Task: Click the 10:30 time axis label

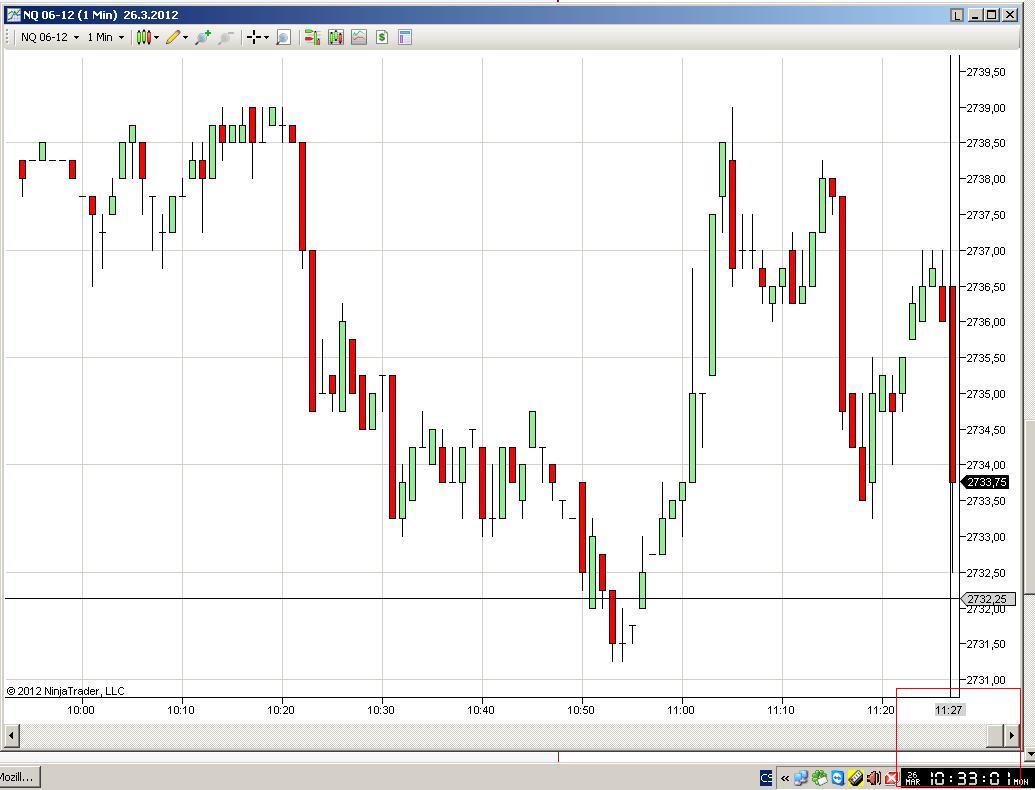Action: [x=381, y=710]
